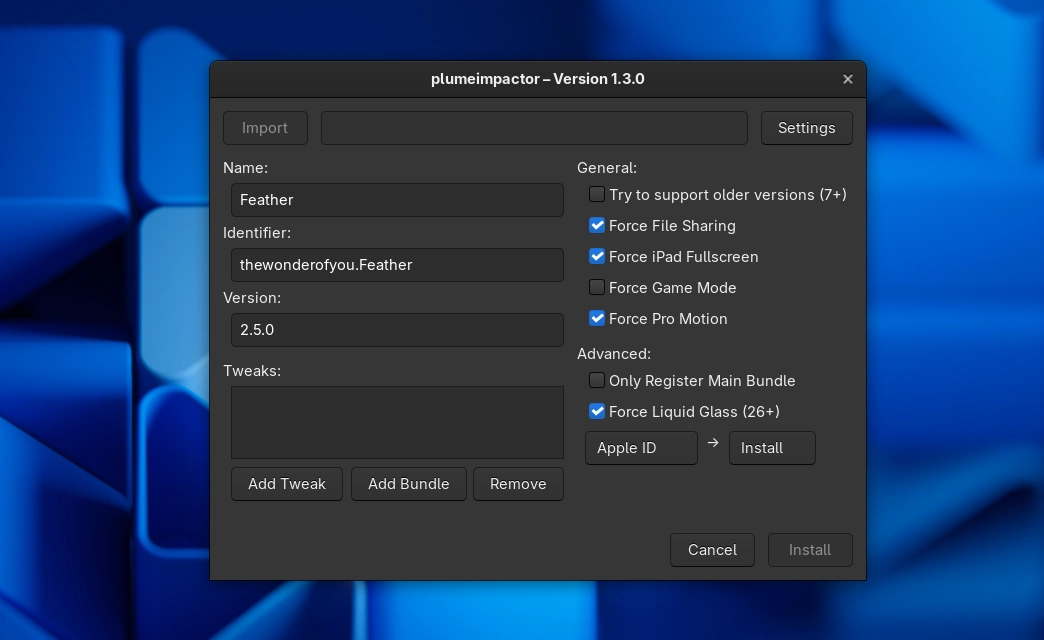The height and width of the screenshot is (640, 1044).
Task: Close the plumeimpactor window
Action: [847, 79]
